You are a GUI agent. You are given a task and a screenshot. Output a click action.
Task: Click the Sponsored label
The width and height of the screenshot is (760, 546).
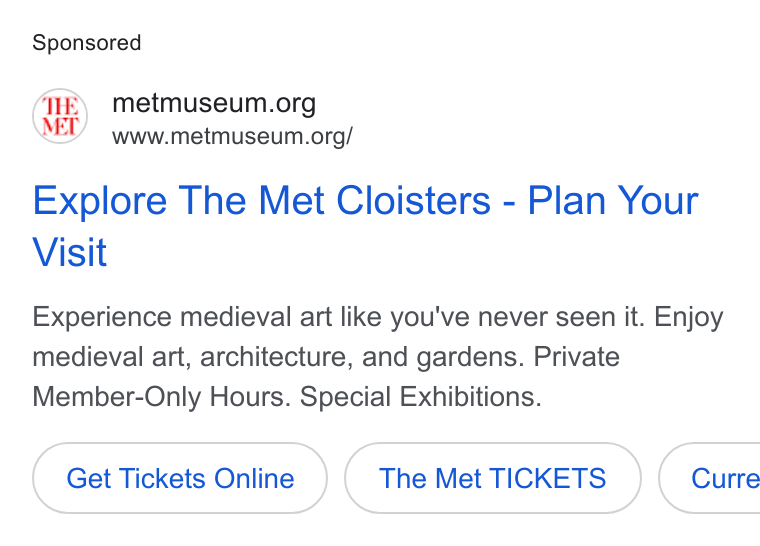coord(87,43)
